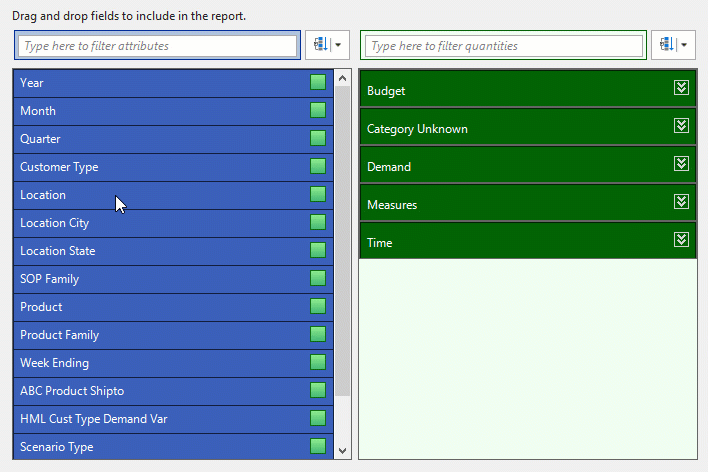708x472 pixels.
Task: Click the Time group title text
Action: 380,243
